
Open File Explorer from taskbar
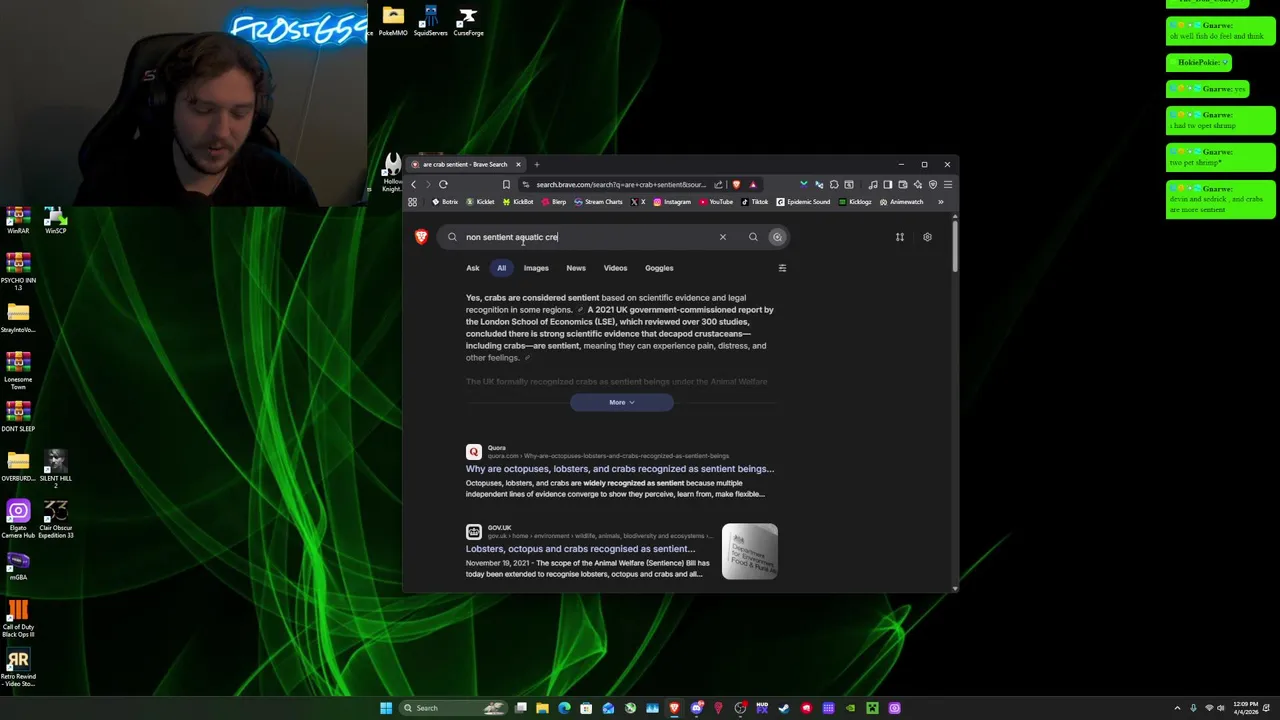pos(542,708)
